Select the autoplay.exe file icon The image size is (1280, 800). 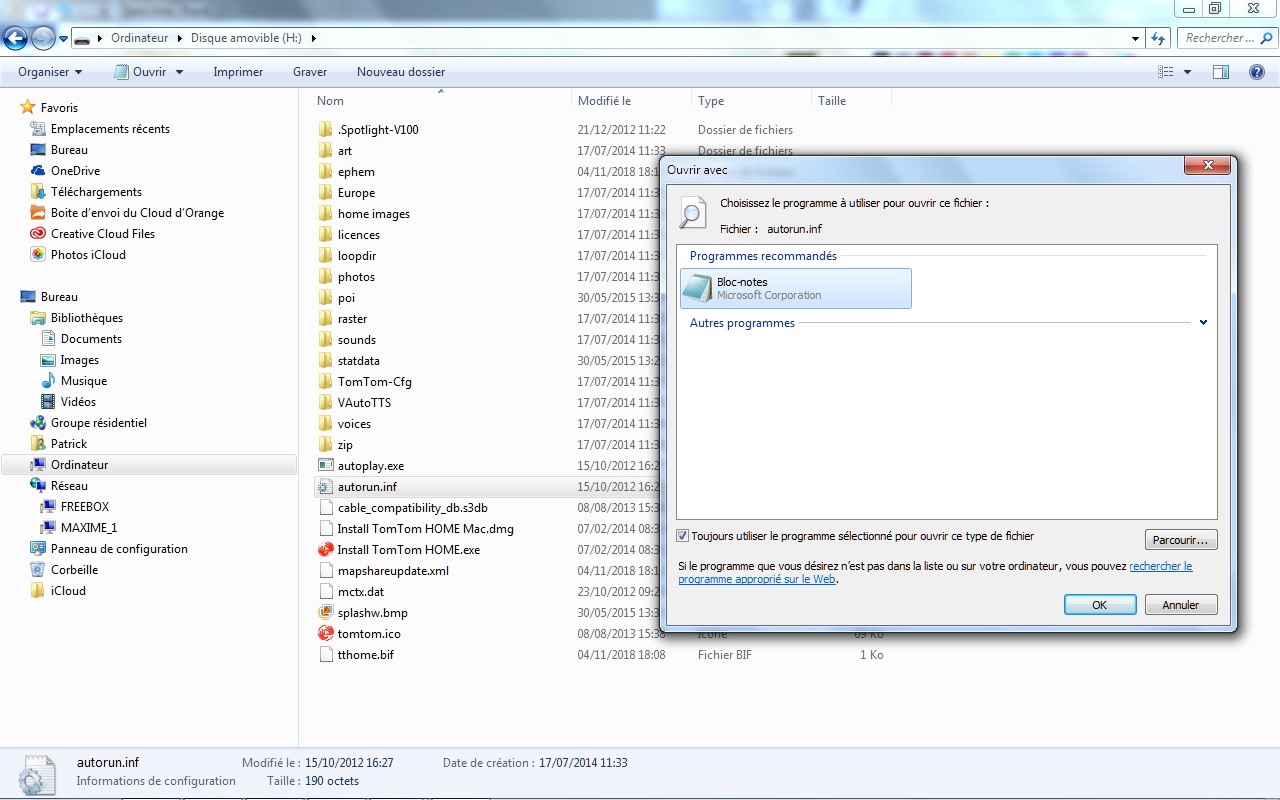325,466
